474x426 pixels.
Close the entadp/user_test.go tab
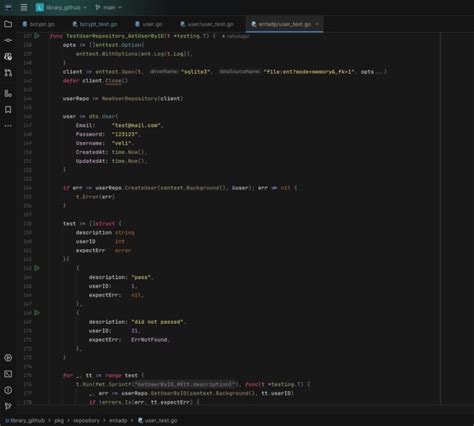click(x=317, y=24)
